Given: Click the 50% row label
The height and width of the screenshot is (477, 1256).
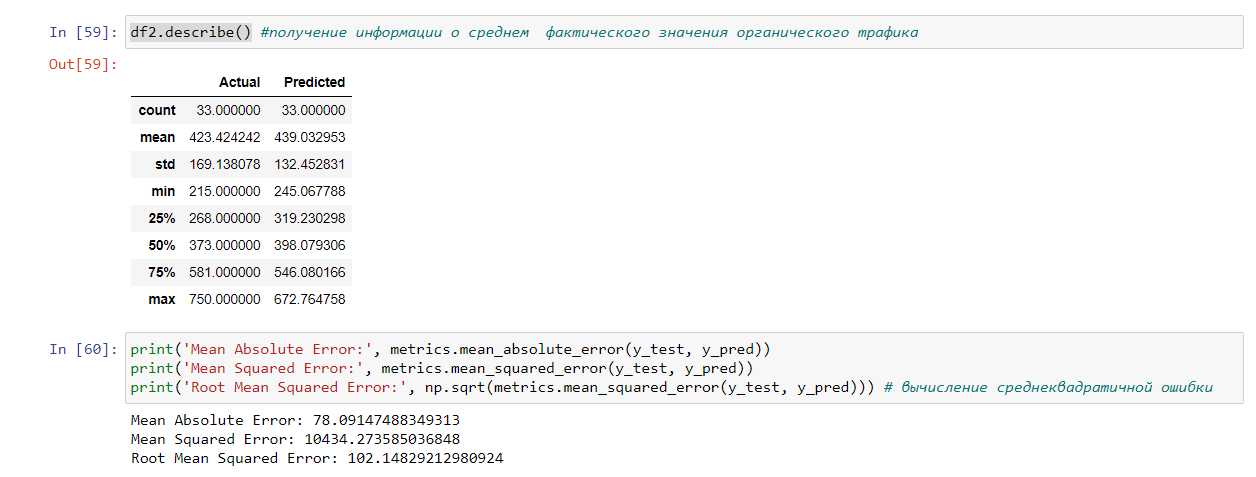Looking at the screenshot, I should [x=162, y=245].
